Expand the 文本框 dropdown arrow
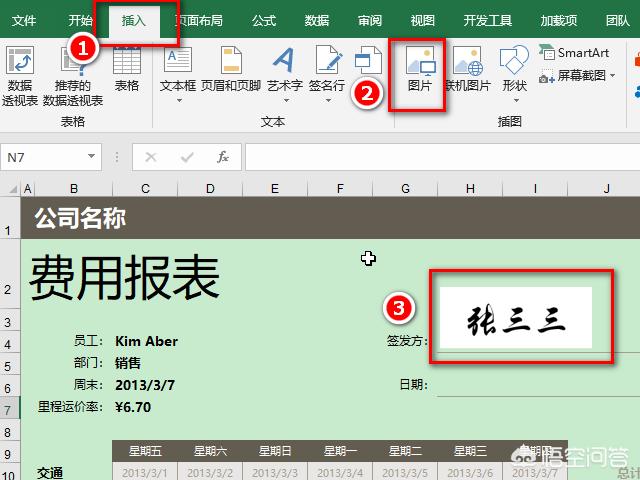Image resolution: width=640 pixels, height=480 pixels. click(179, 100)
